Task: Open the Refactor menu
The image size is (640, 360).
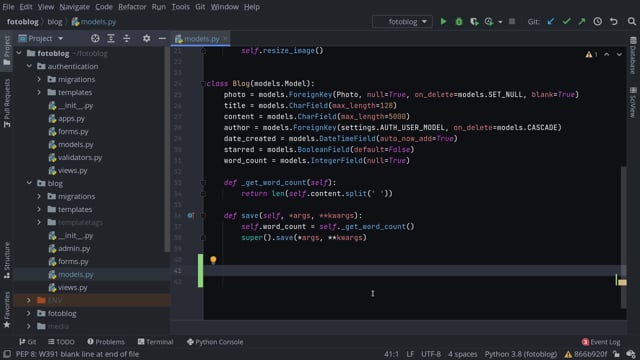Action: click(x=132, y=7)
